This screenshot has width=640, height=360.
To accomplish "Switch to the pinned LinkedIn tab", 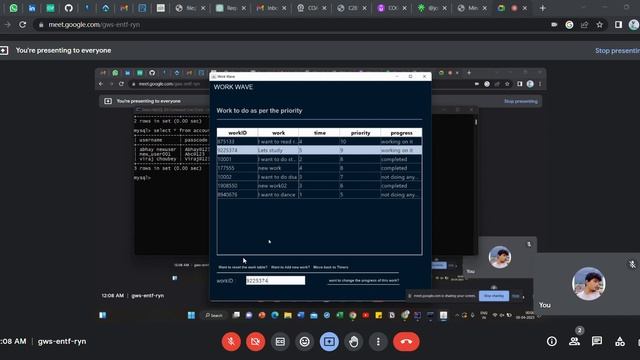I will pyautogui.click(x=32, y=8).
